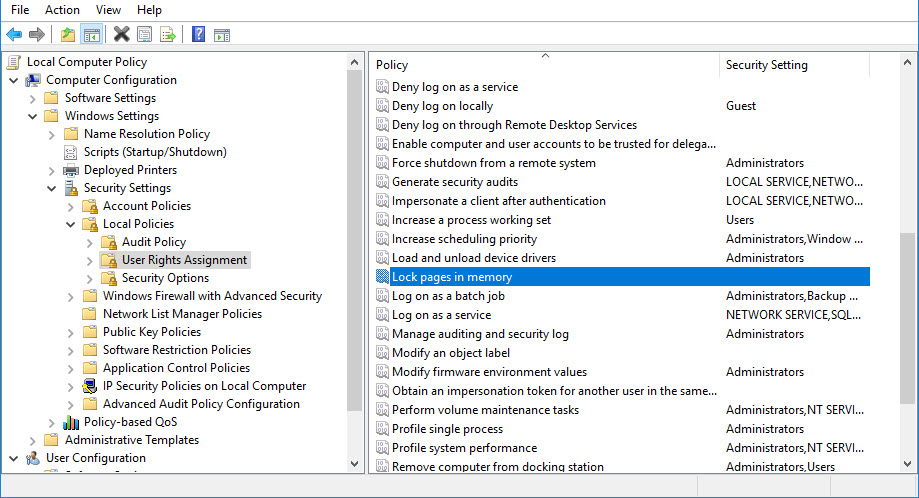Collapse the Security Settings tree node

coord(51,189)
